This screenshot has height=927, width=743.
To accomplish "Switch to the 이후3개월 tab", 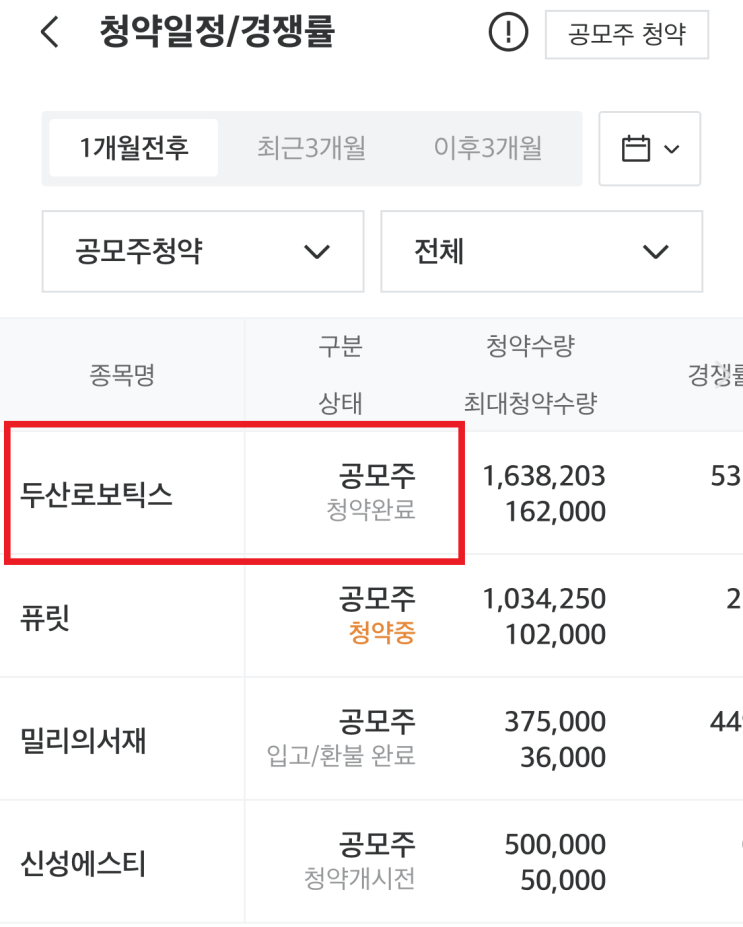I will [x=487, y=149].
